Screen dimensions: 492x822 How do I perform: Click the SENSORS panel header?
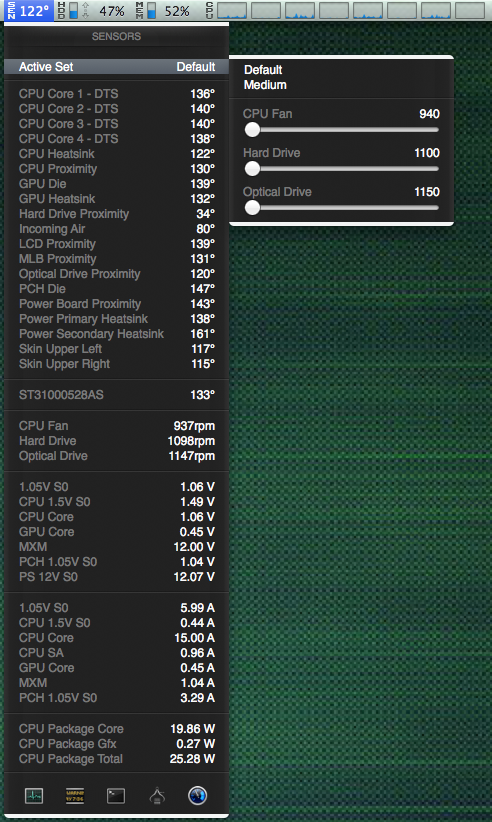point(116,37)
